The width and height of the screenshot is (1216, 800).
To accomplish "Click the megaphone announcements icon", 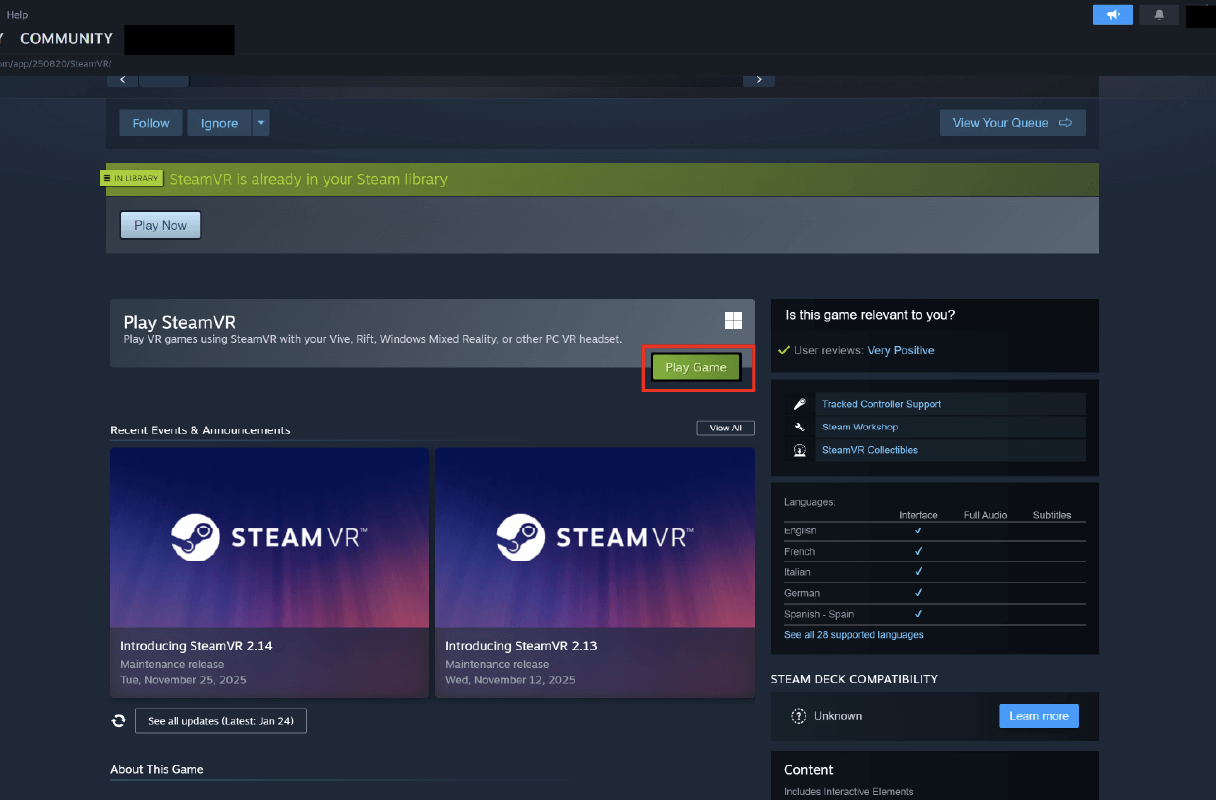I will (1112, 15).
